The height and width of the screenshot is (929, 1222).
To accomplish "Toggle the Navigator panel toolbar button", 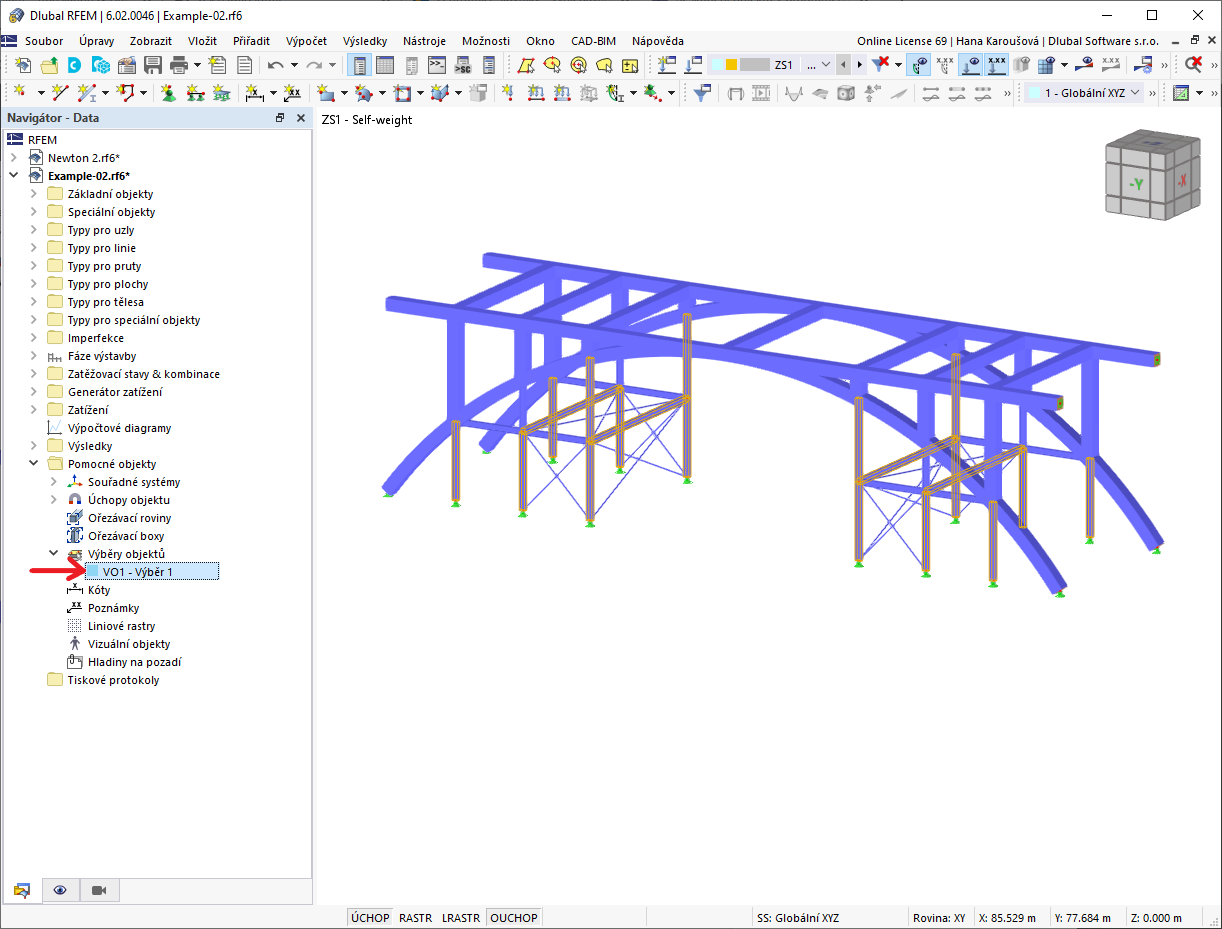I will tap(360, 65).
